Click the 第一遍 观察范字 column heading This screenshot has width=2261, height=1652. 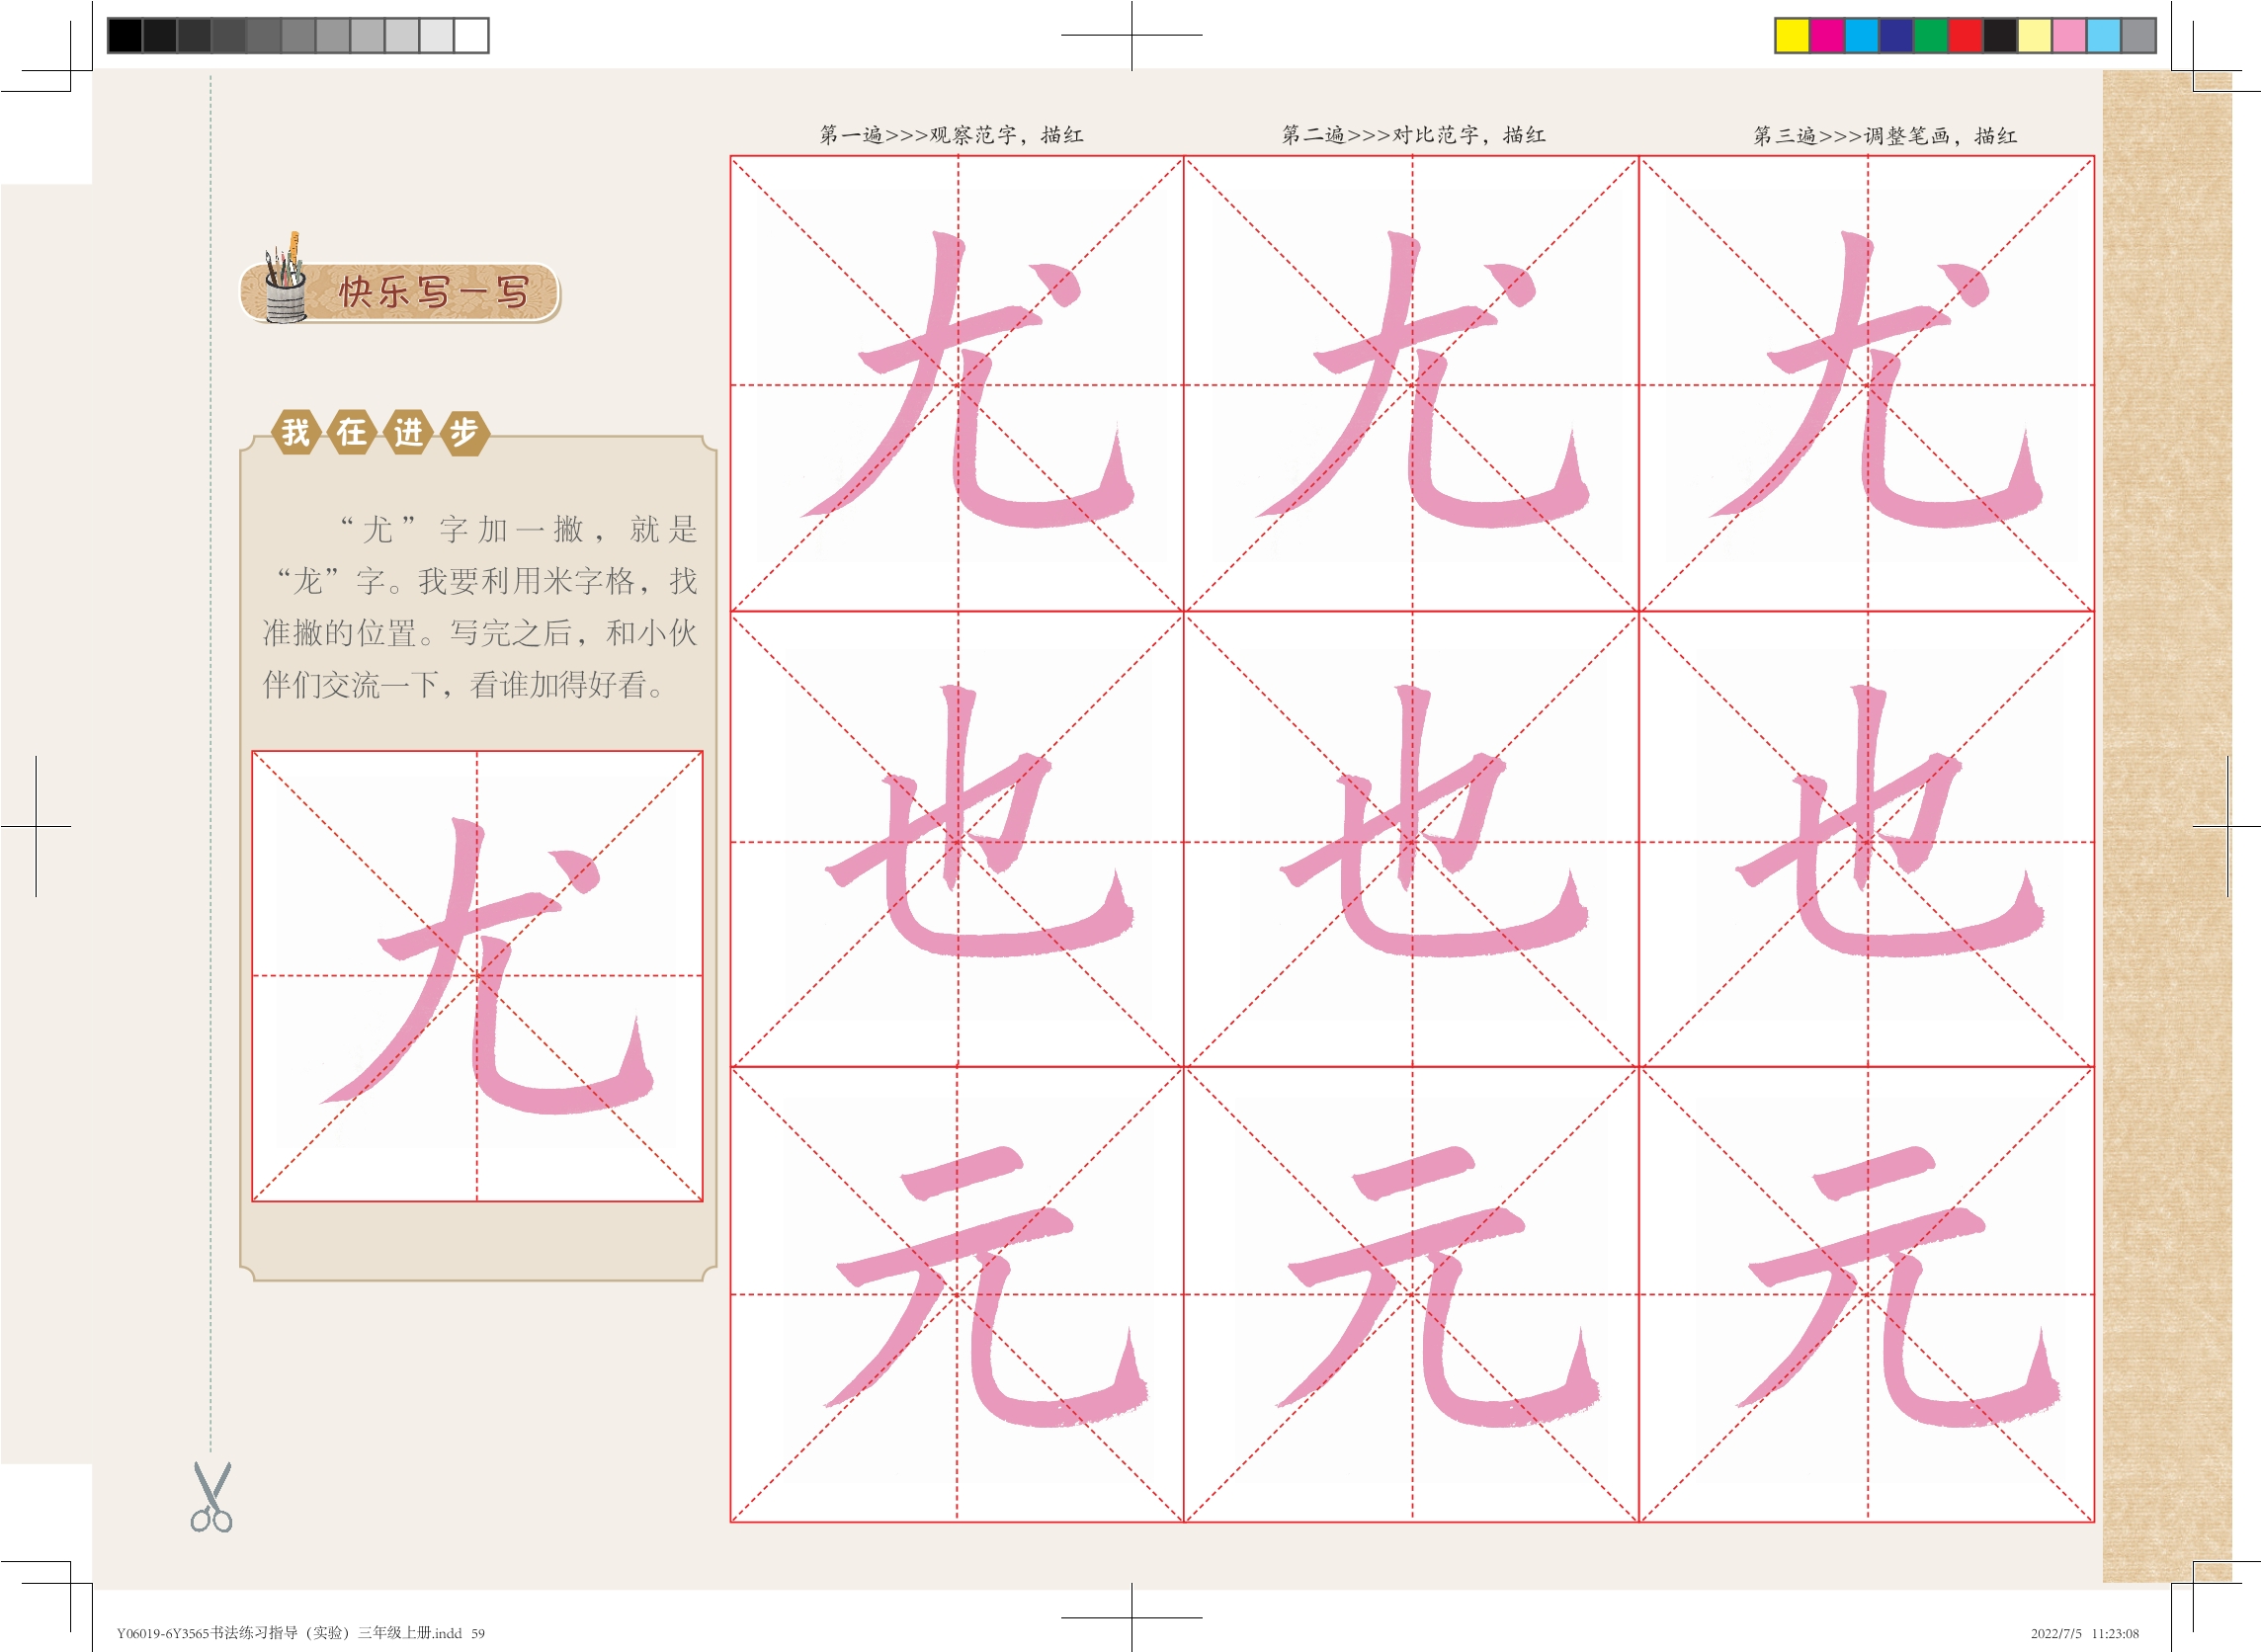951,135
